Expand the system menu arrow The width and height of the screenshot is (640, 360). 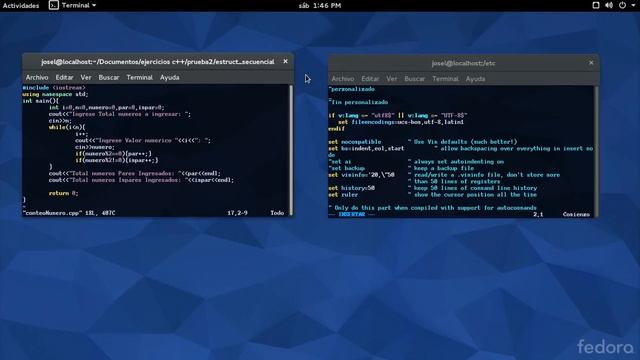coord(633,5)
